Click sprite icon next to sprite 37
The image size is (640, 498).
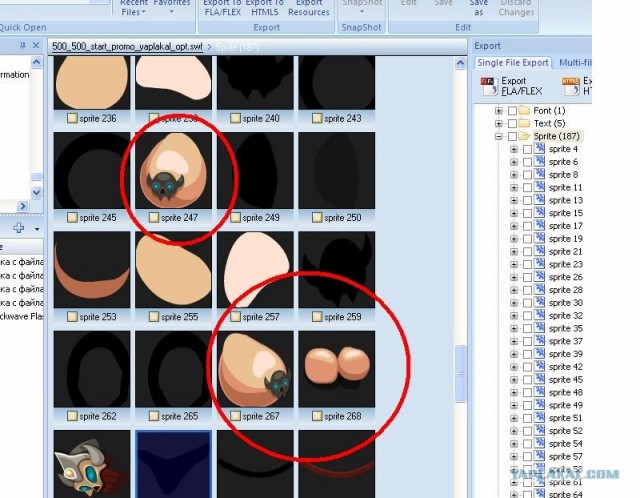coord(539,341)
